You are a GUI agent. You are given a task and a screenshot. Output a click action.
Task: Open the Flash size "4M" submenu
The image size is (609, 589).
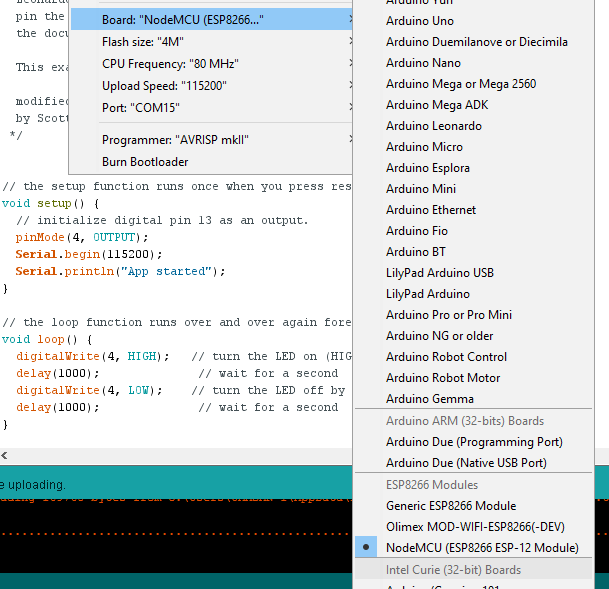click(212, 42)
